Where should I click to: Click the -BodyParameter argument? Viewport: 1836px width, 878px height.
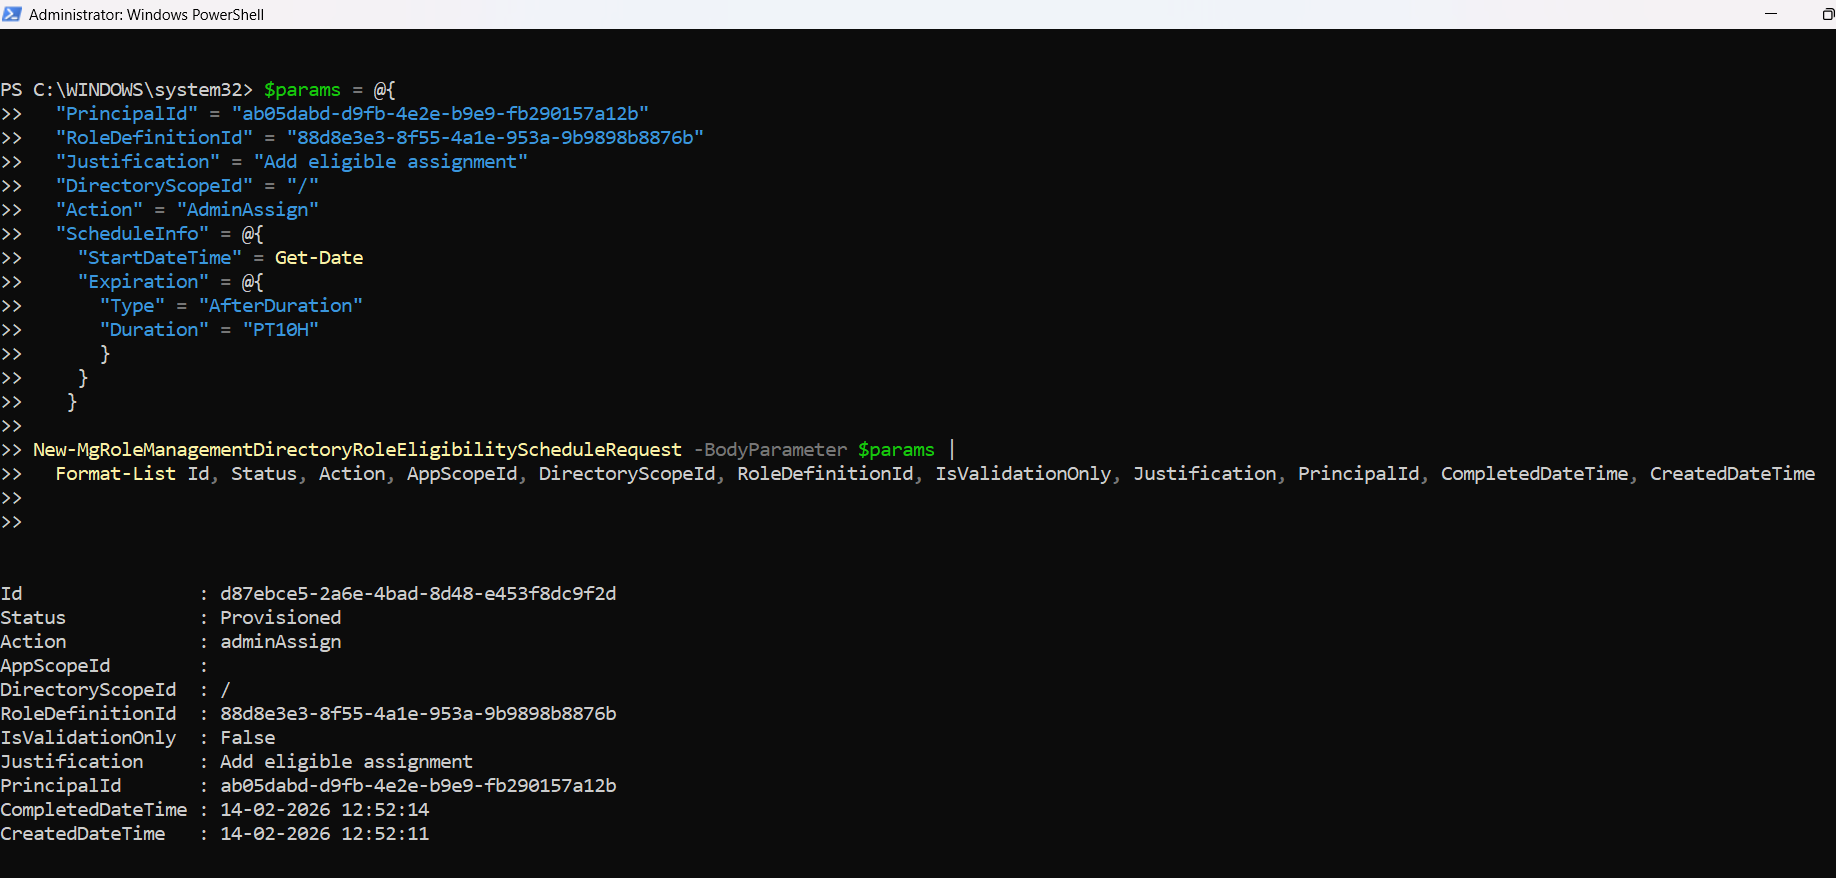click(x=770, y=450)
